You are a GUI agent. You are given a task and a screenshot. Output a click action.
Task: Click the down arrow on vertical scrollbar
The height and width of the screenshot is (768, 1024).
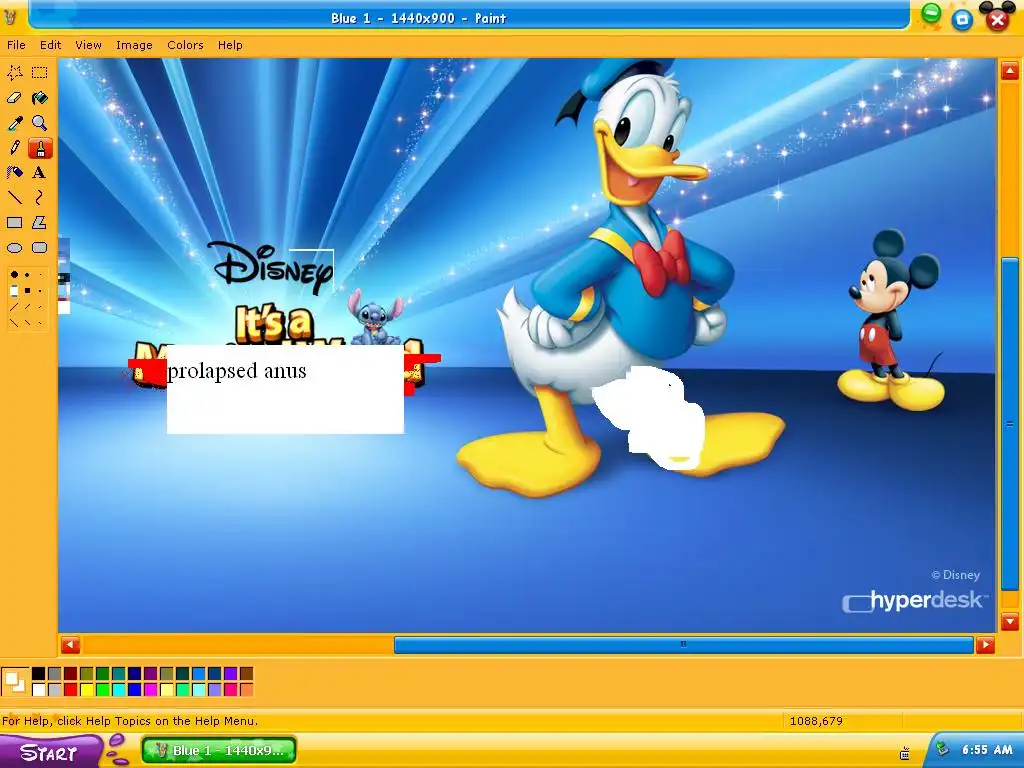(1010, 621)
